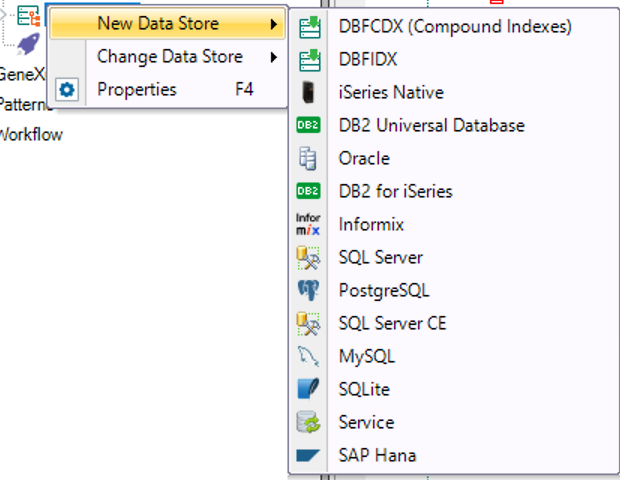Image resolution: width=620 pixels, height=480 pixels.
Task: Click the MySQL dolphin icon
Action: (308, 356)
